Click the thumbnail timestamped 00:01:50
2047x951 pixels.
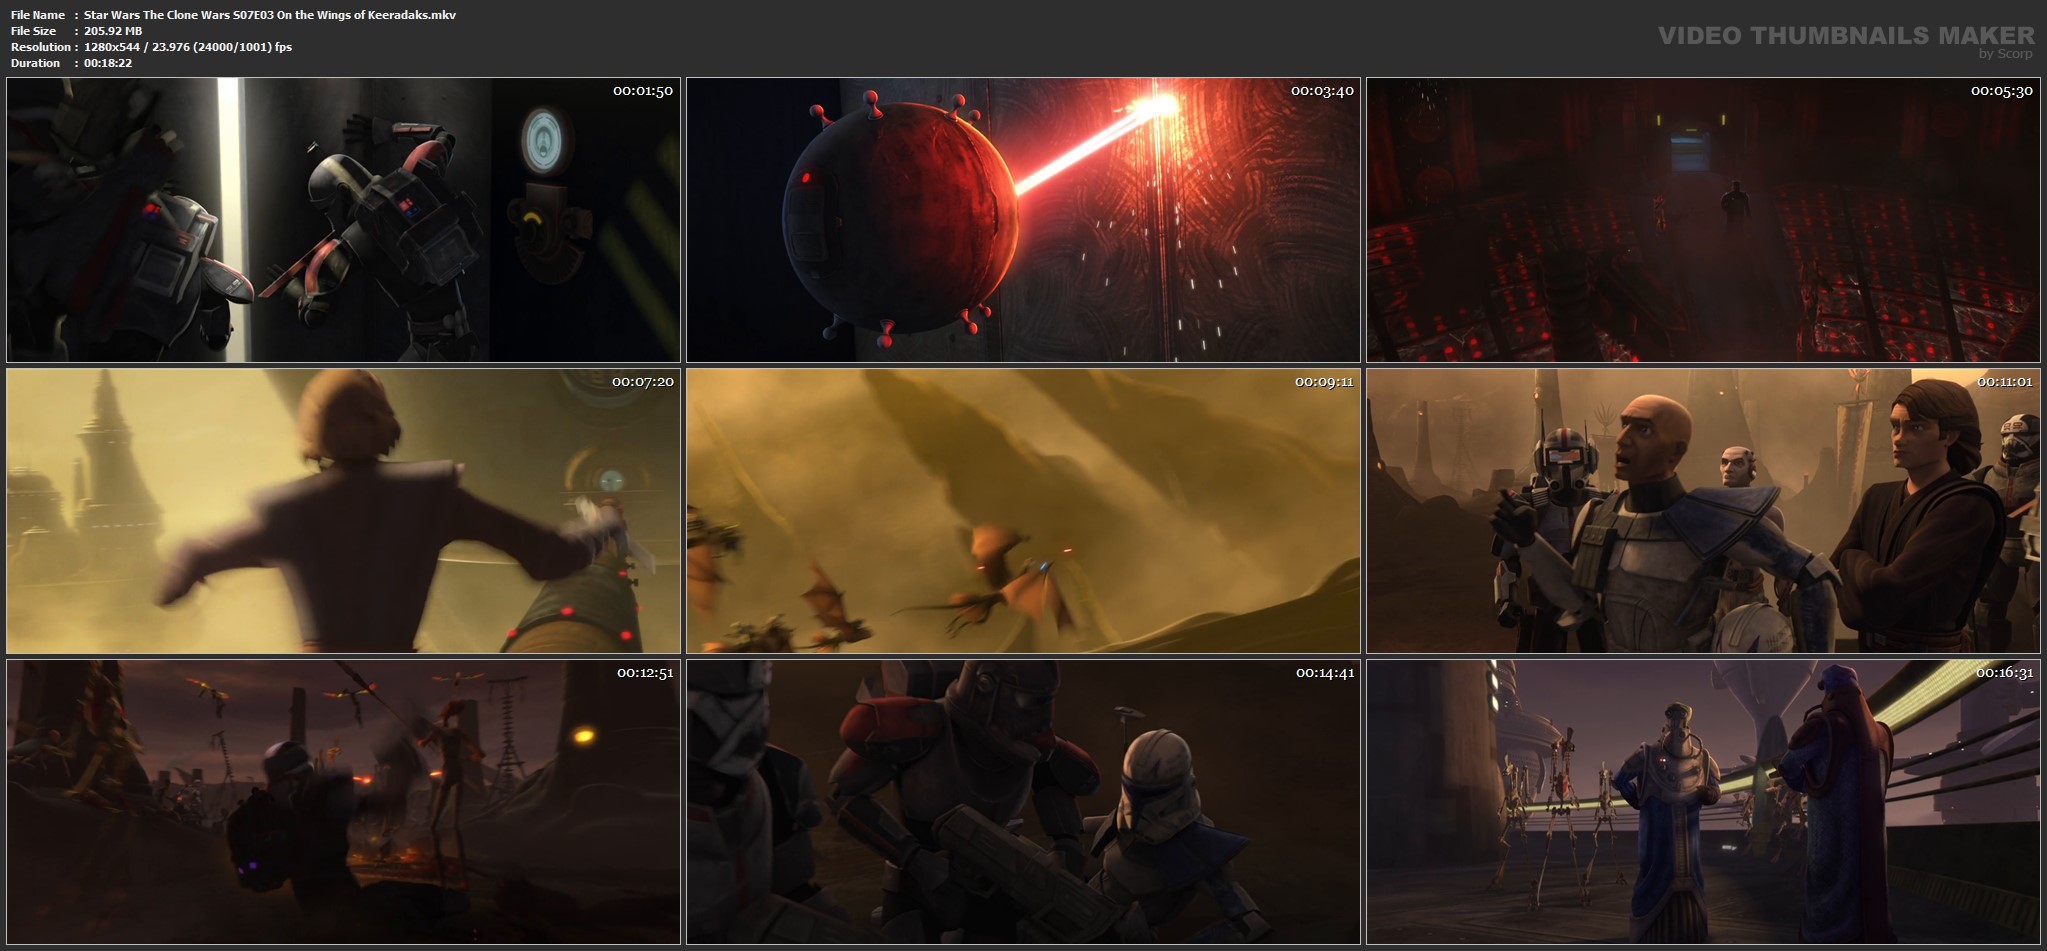(343, 220)
